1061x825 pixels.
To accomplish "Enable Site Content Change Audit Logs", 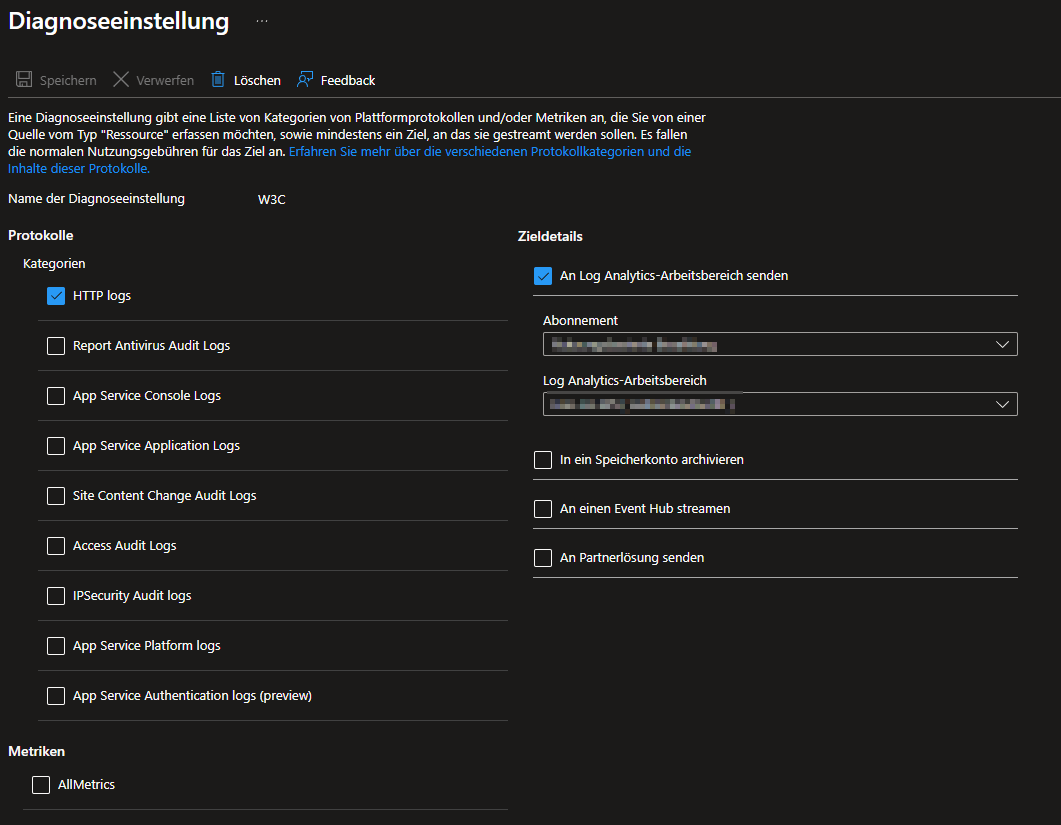I will (x=56, y=496).
